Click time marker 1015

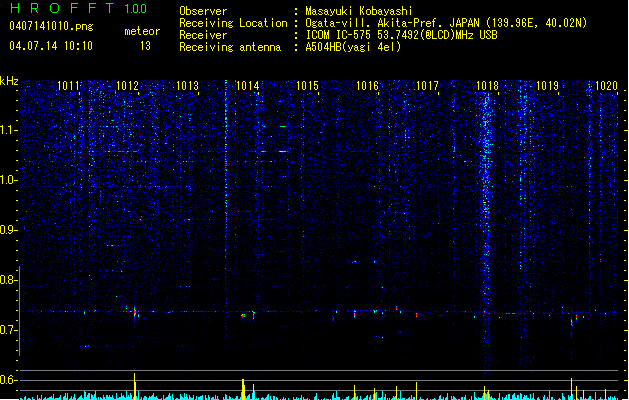(308, 86)
